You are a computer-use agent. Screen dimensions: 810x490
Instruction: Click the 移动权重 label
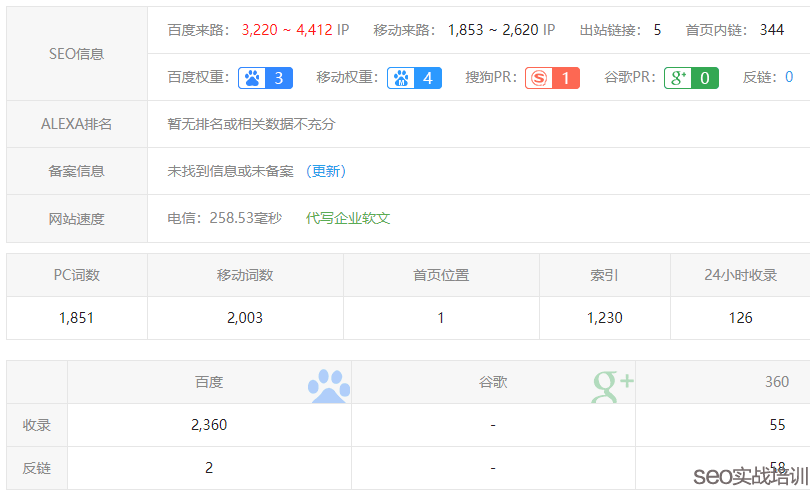[x=348, y=77]
